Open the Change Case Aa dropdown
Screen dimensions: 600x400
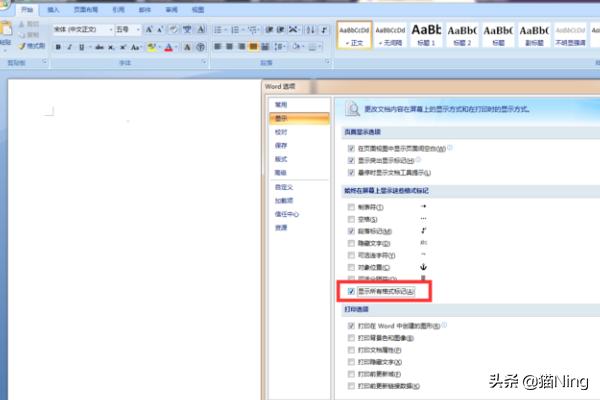[135, 47]
